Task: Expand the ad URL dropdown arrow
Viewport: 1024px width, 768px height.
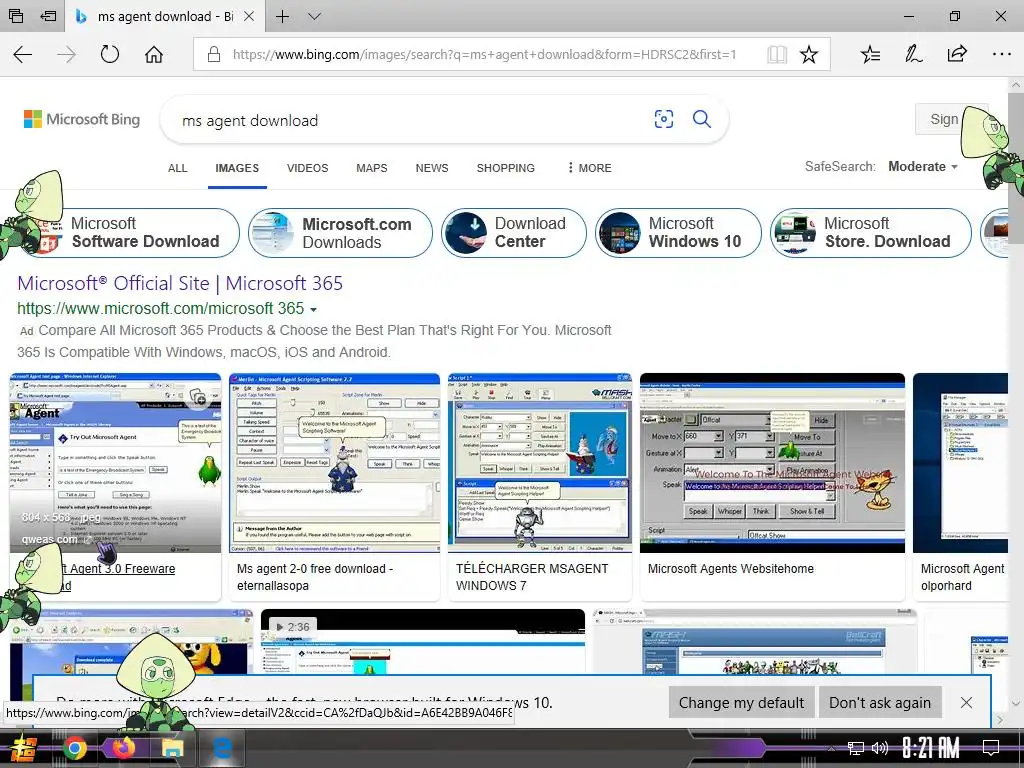Action: click(x=314, y=310)
